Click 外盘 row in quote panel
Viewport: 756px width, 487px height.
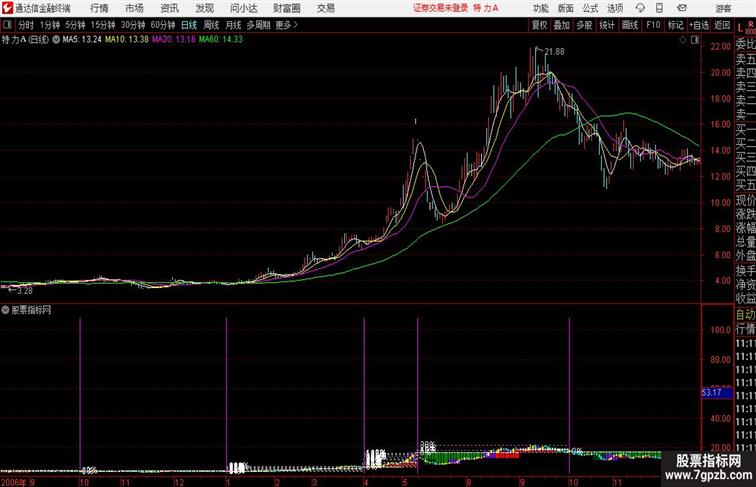[745, 256]
